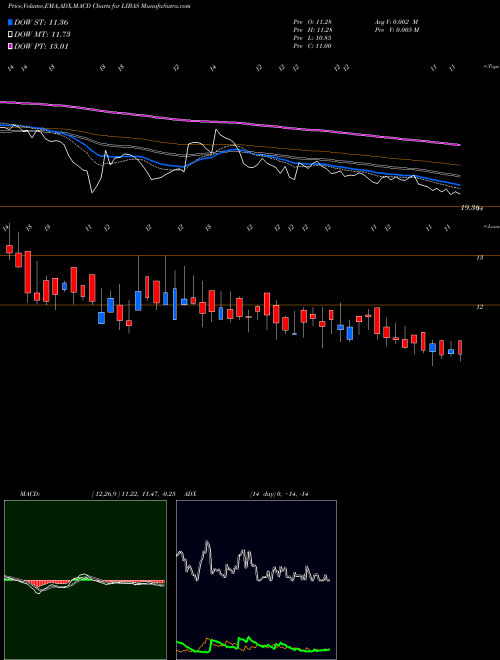
Task: Open the green MACD histogram chart
Action: point(85,580)
